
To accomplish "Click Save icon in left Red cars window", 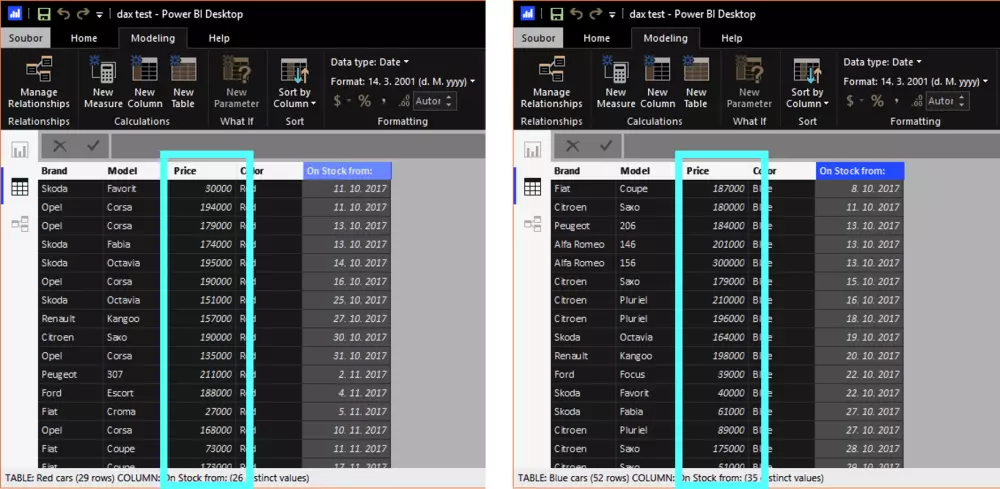I will click(44, 14).
